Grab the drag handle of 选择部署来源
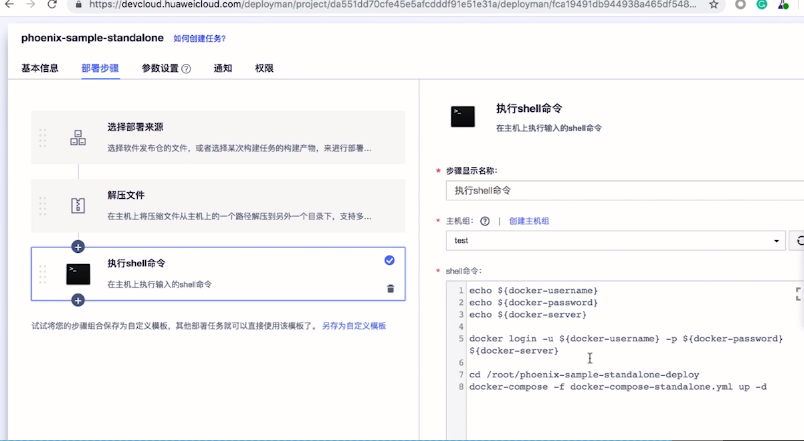The height and width of the screenshot is (441, 804). pos(43,137)
